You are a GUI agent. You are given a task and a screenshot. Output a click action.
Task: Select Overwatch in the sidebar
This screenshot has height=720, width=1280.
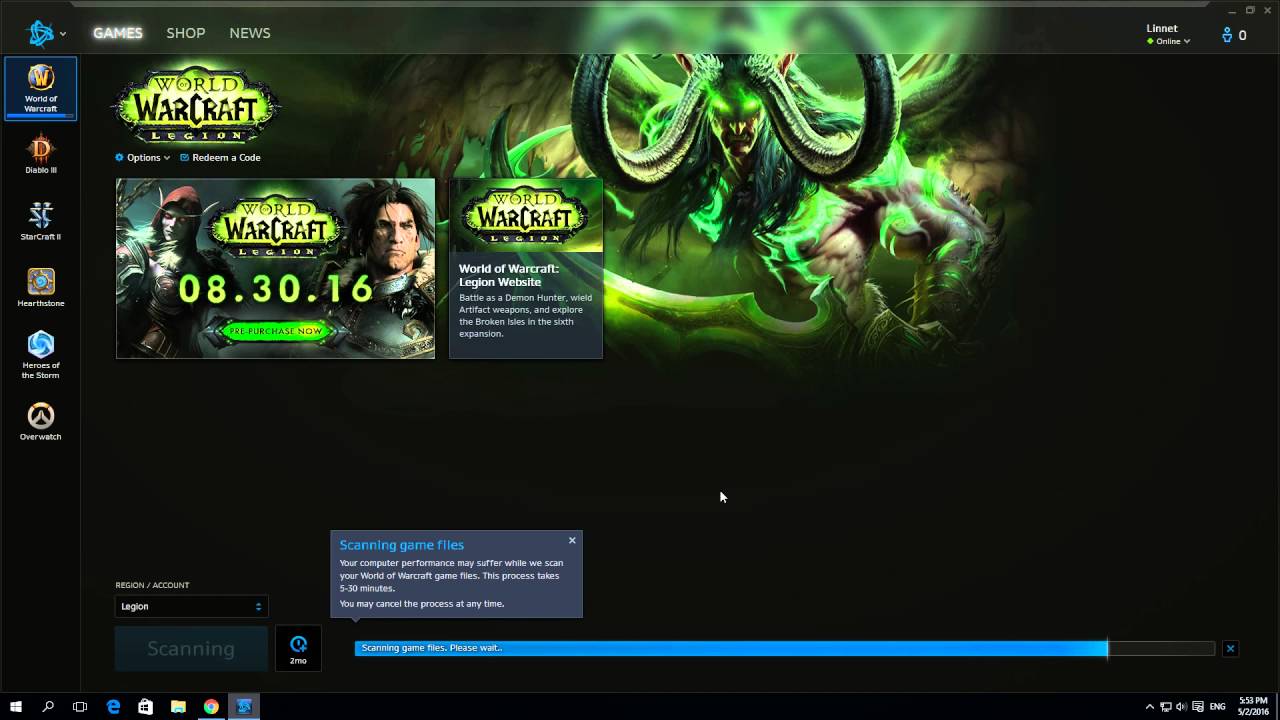[41, 422]
